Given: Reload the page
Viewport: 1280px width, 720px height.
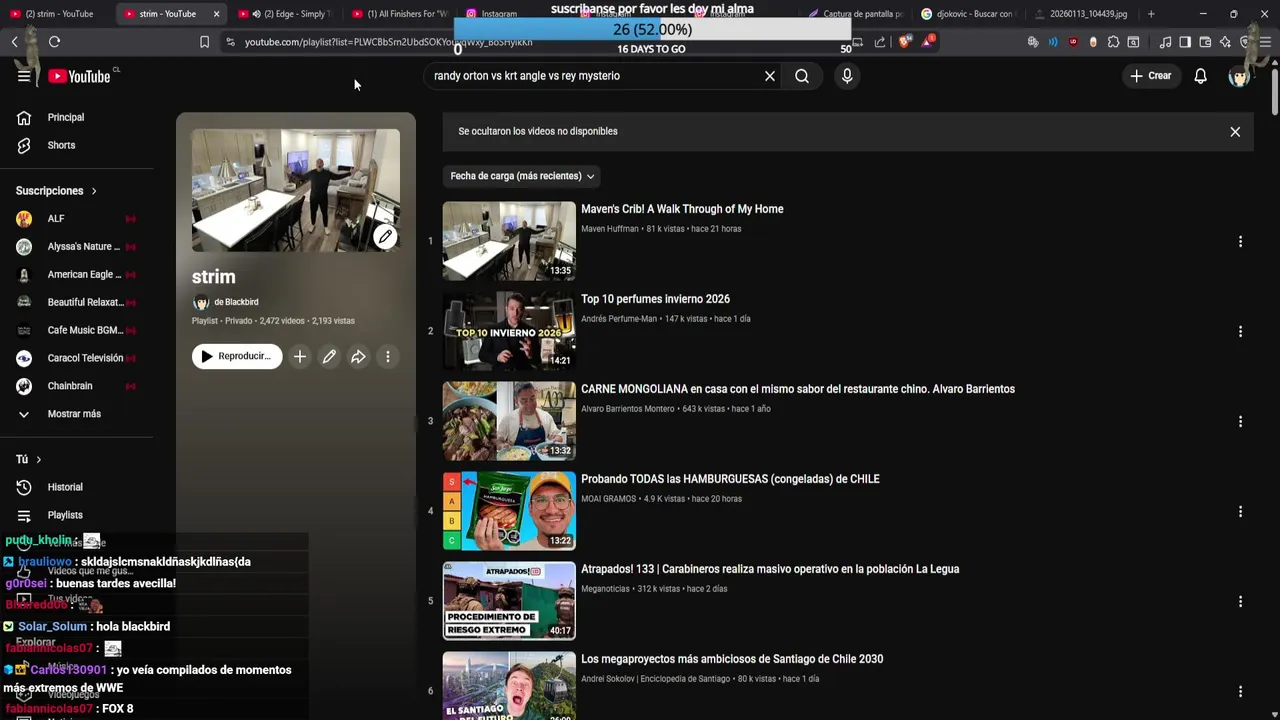Looking at the screenshot, I should (54, 42).
